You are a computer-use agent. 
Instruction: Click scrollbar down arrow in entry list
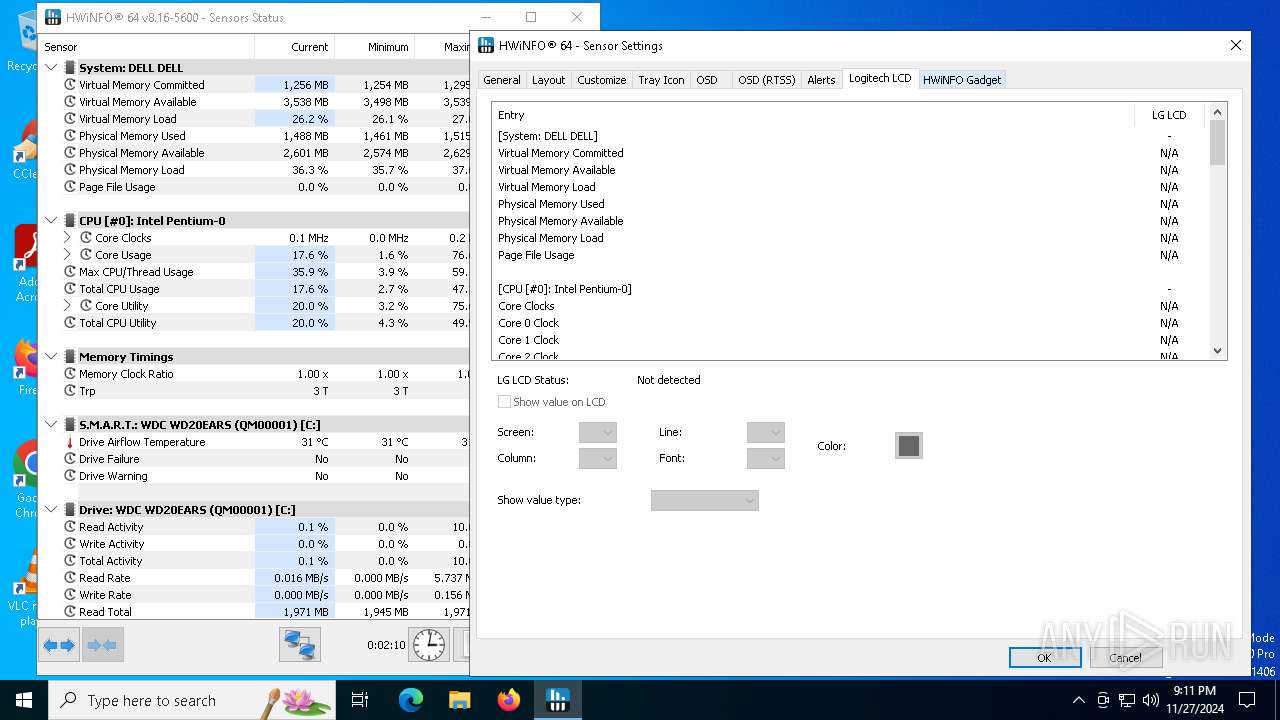tap(1217, 350)
